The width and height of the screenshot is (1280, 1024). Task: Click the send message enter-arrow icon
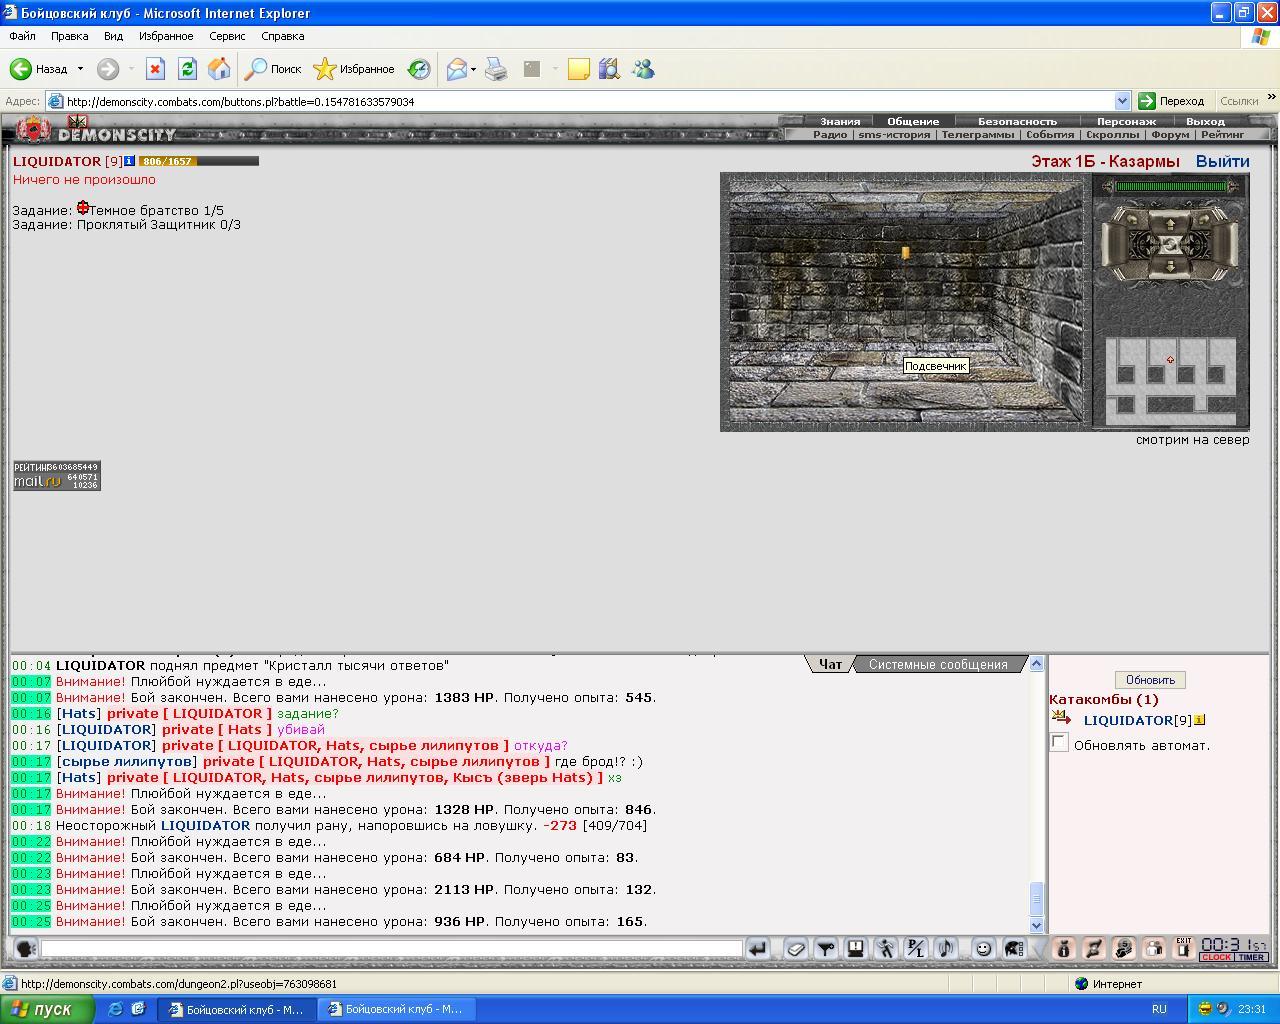[758, 949]
